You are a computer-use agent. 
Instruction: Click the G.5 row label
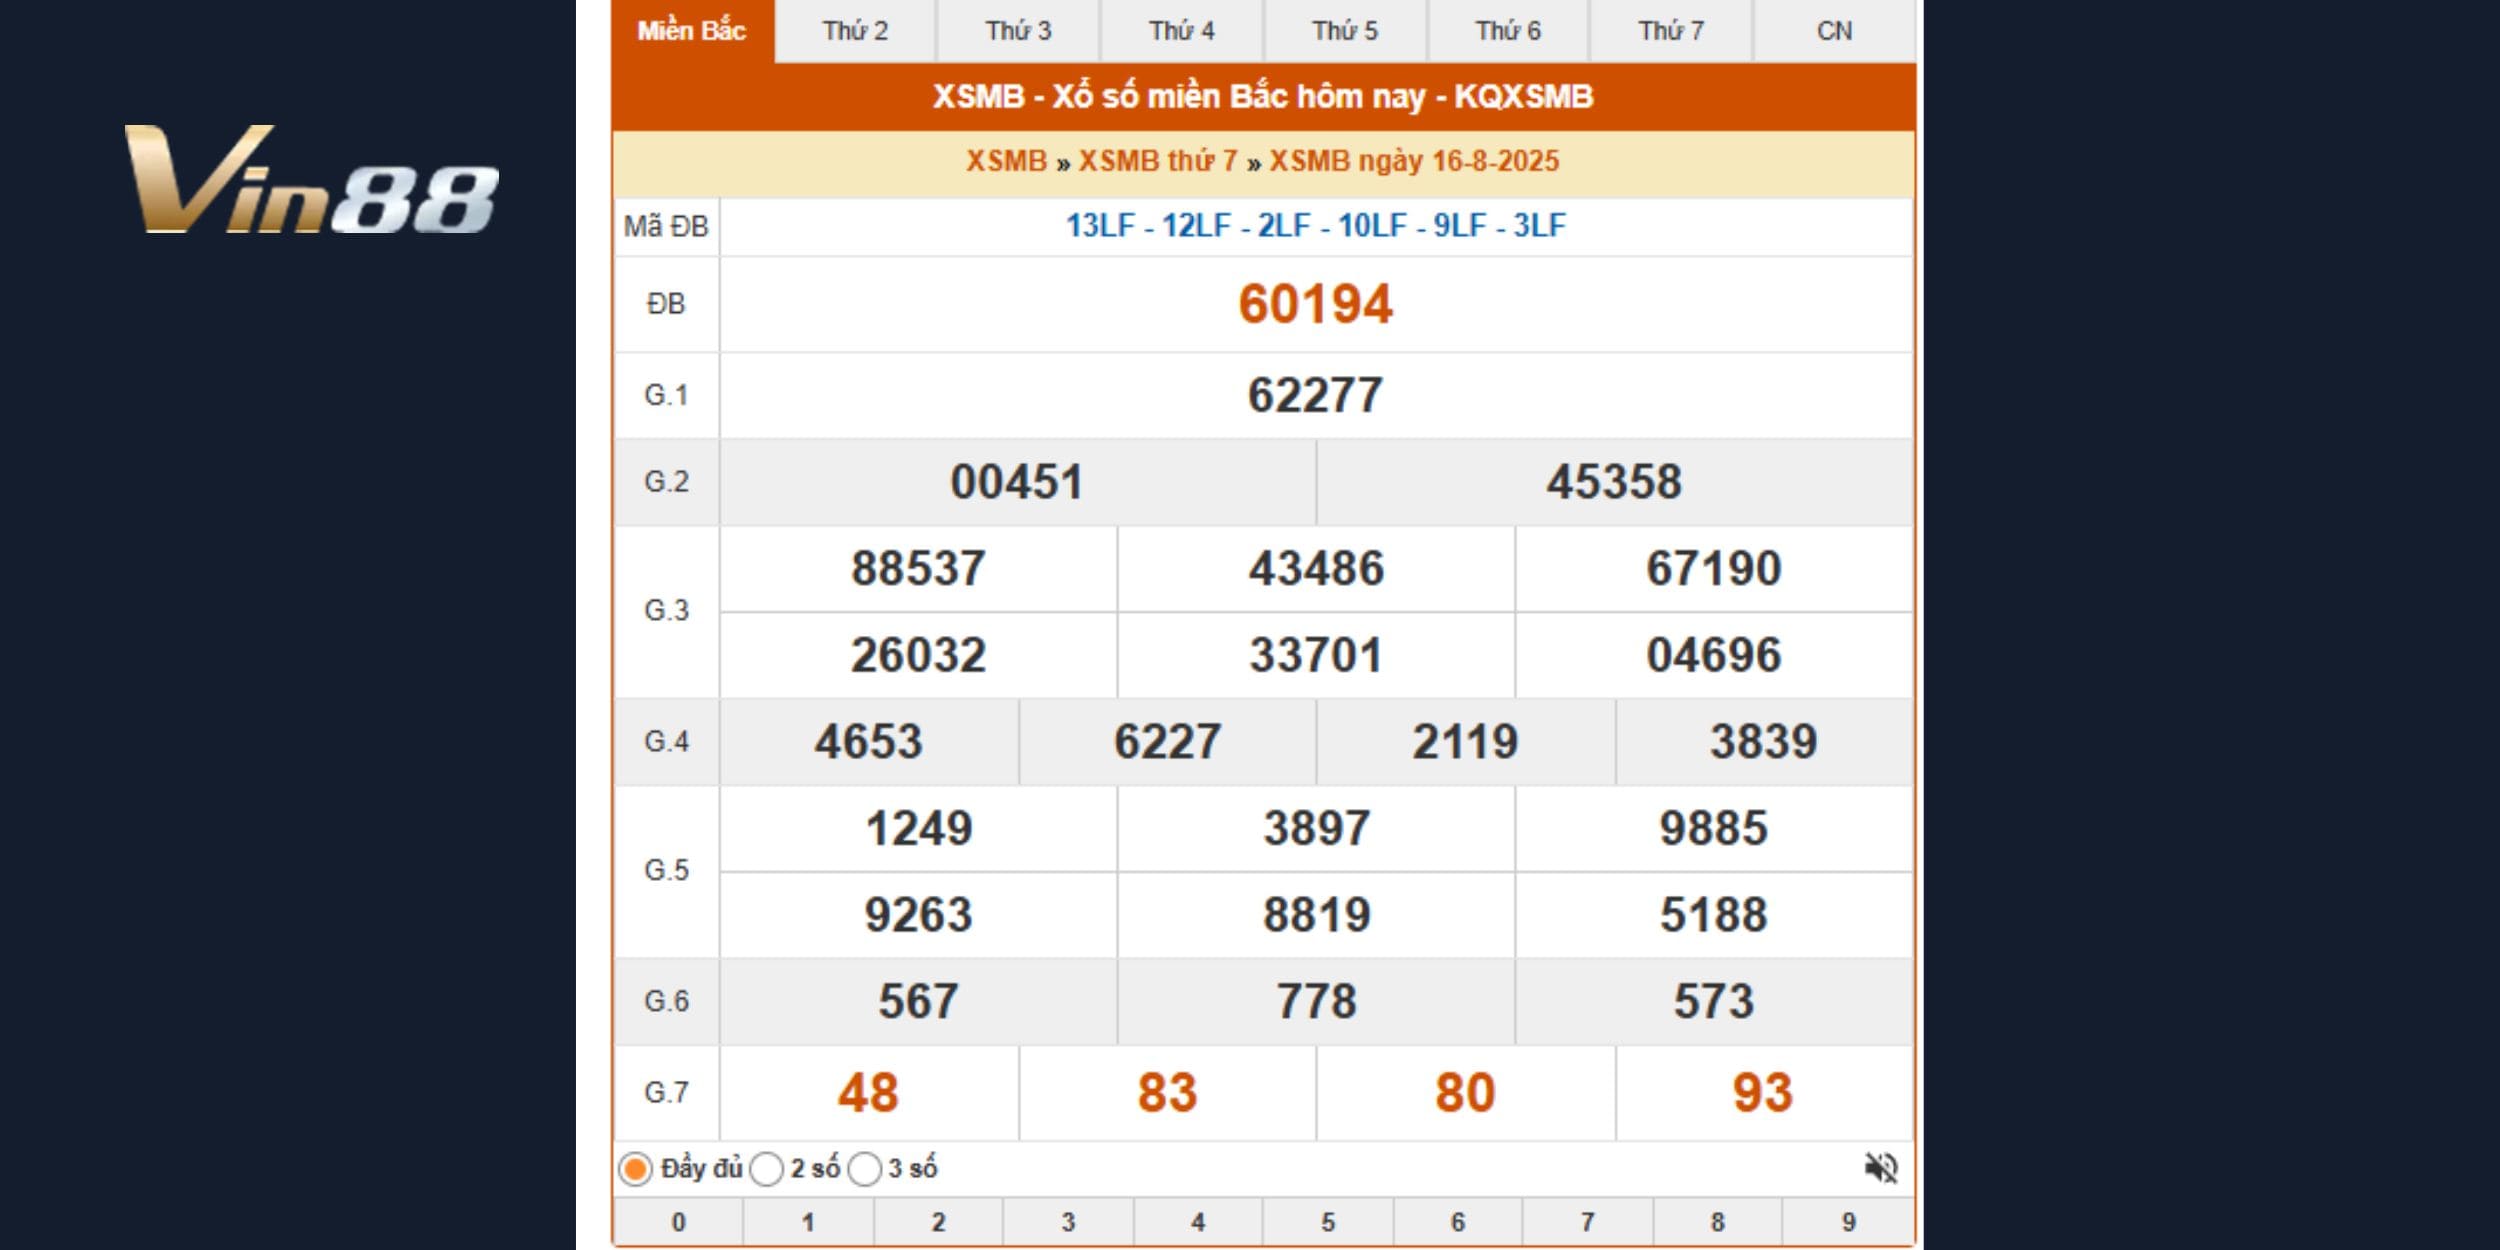point(666,870)
